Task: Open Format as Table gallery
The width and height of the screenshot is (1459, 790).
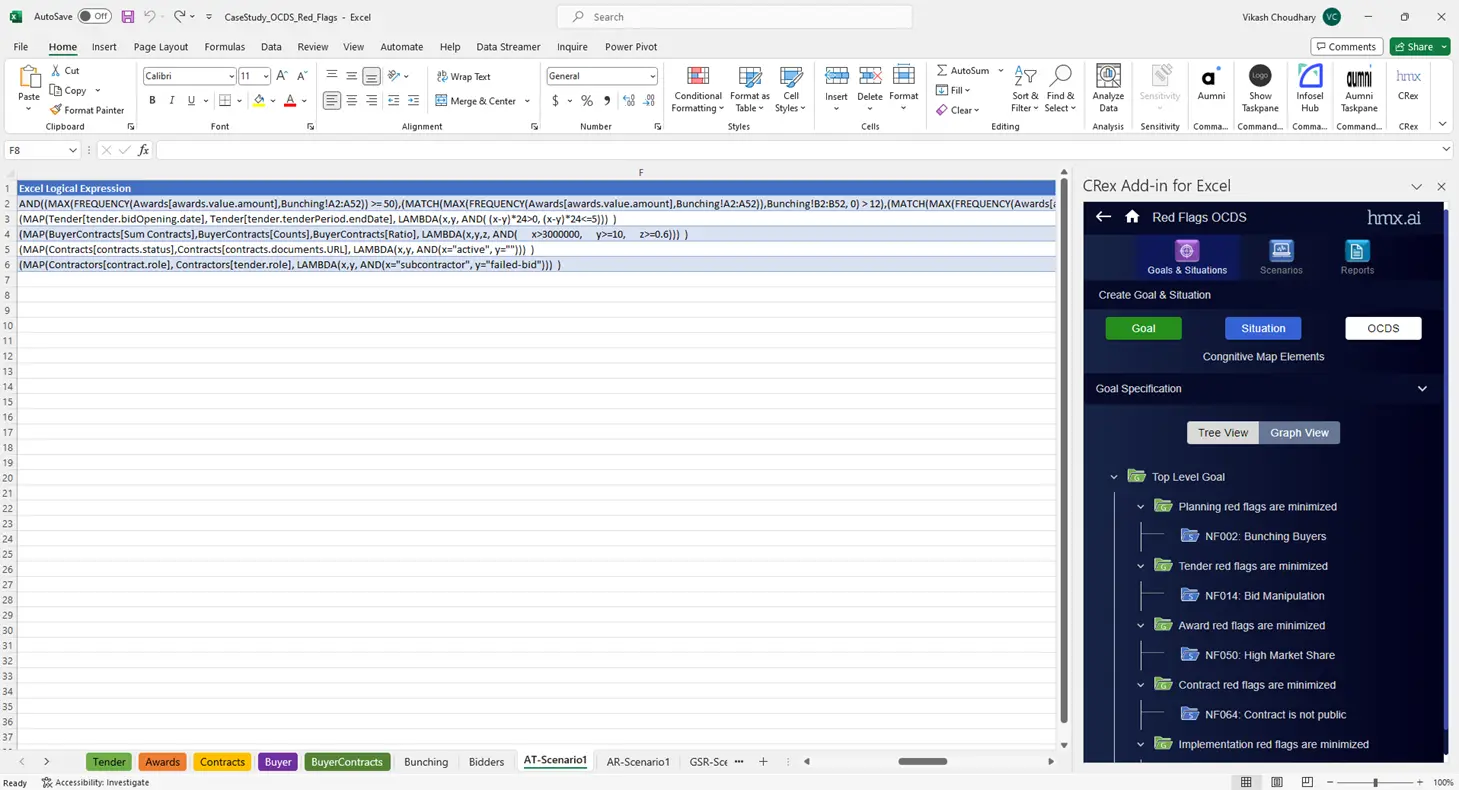Action: pos(750,90)
